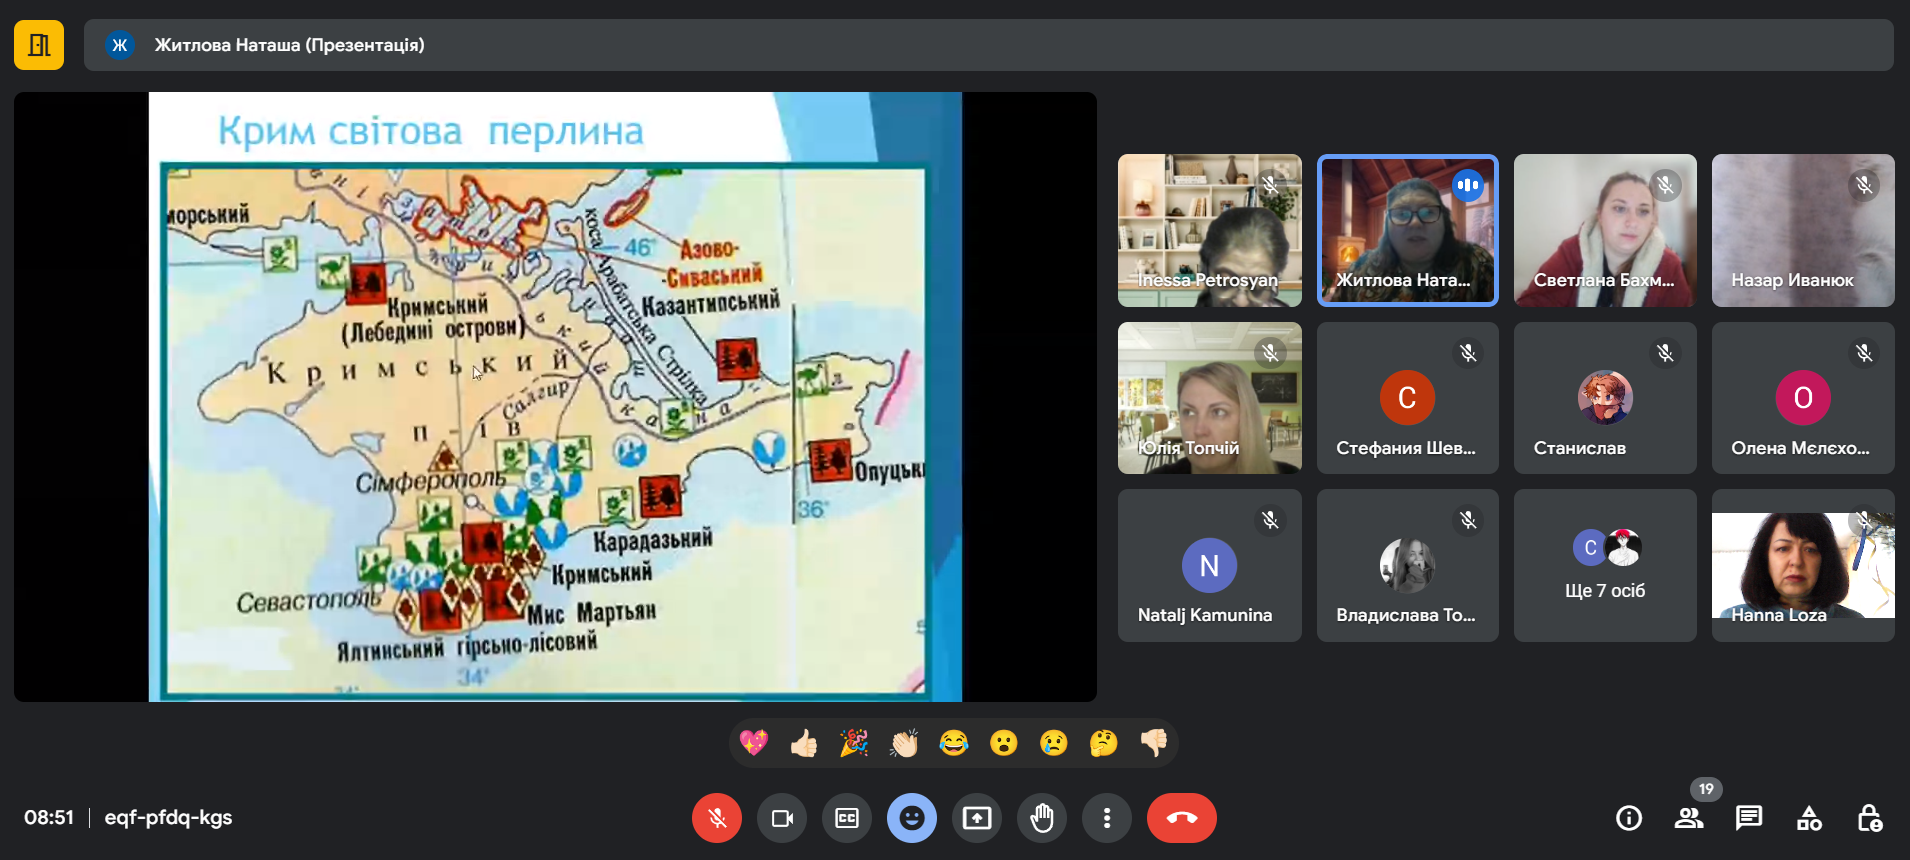
Task: Show the people list of 19 participants
Action: click(x=1689, y=818)
